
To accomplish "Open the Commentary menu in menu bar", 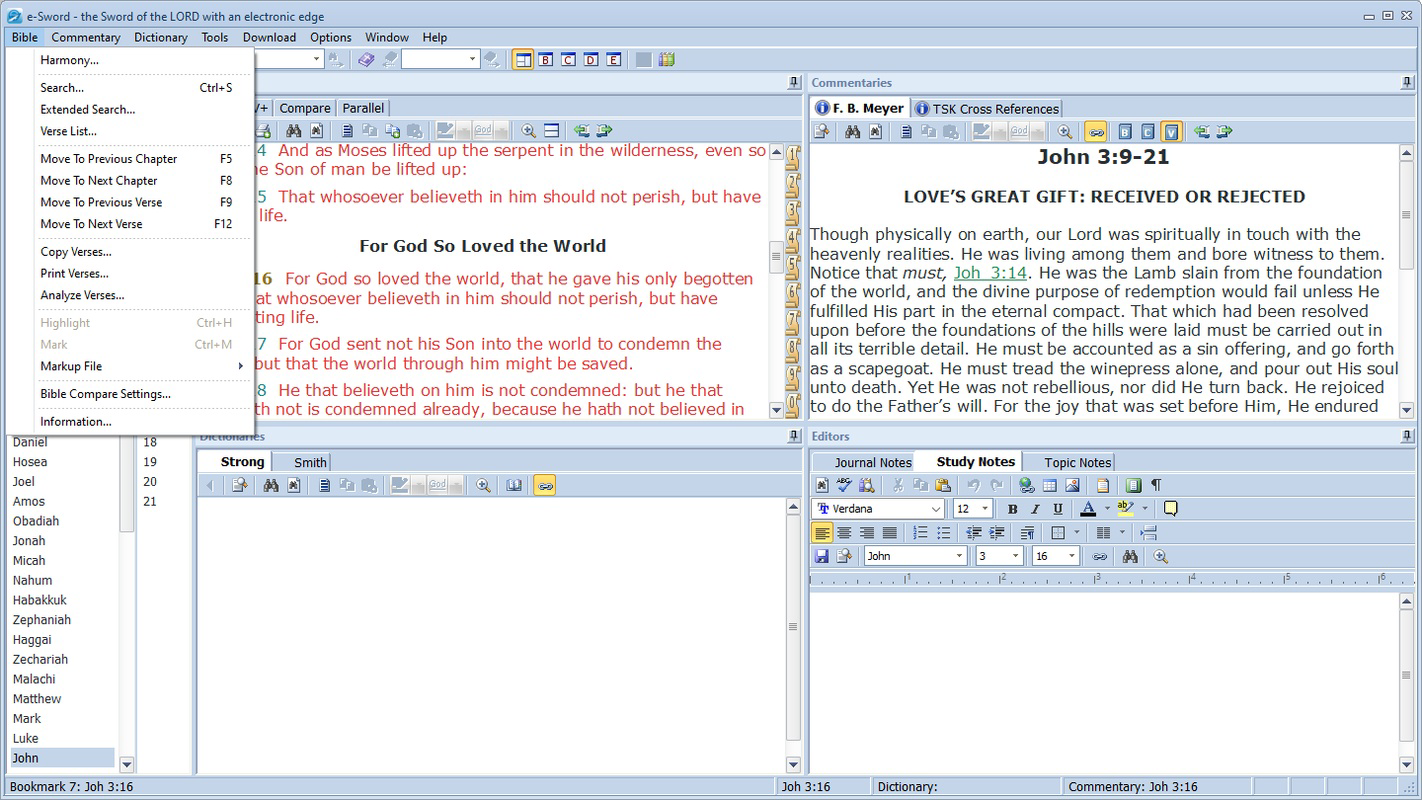I will coord(86,37).
